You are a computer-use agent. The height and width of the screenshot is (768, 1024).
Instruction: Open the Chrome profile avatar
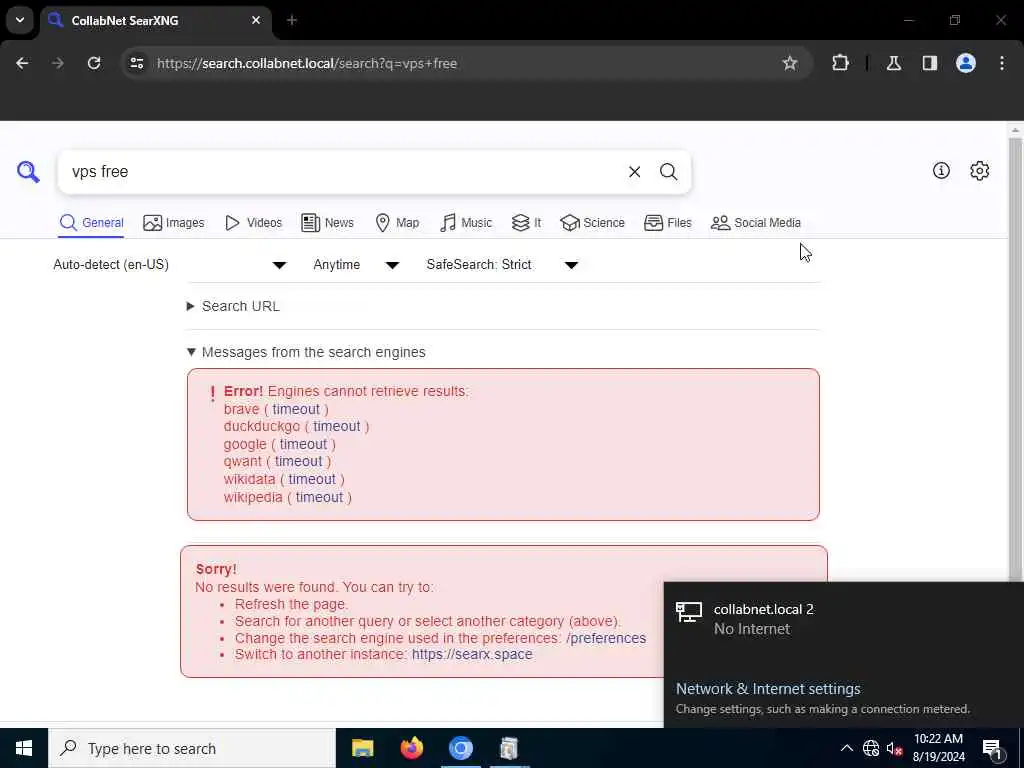966,63
